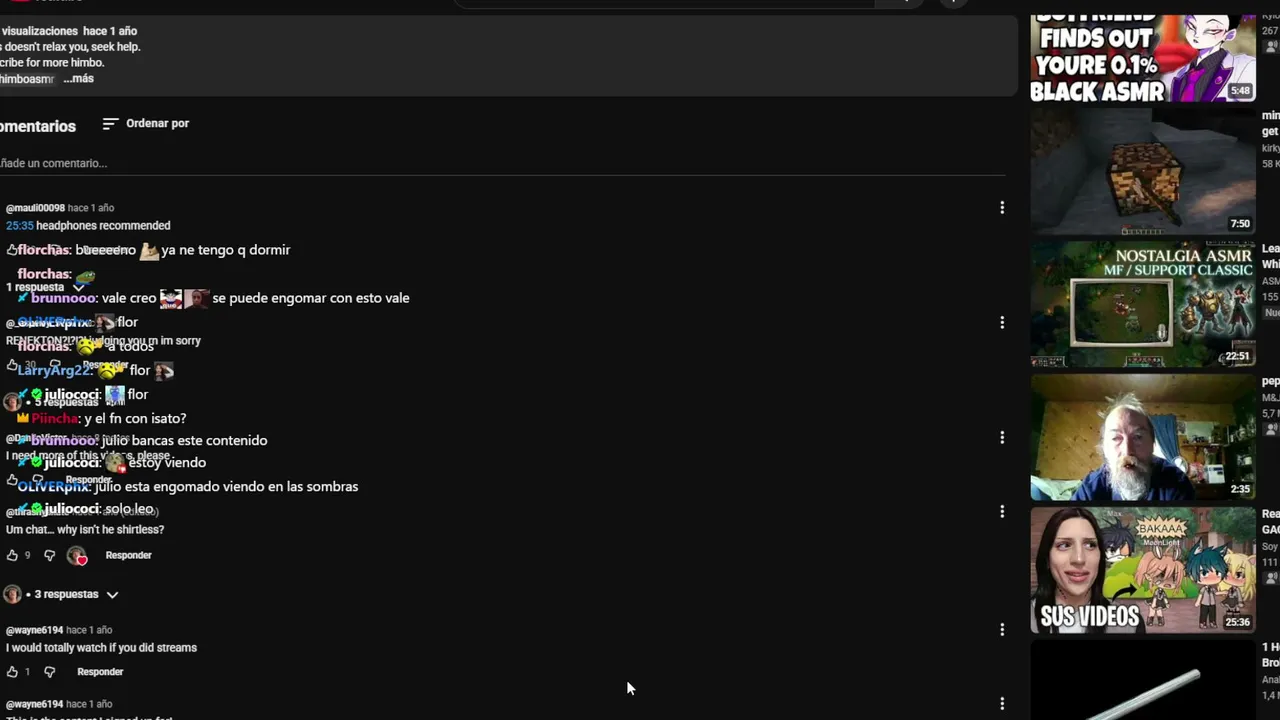This screenshot has height=720, width=1280.
Task: Select the 'I would totally watch if you did streams' text
Action: (101, 648)
